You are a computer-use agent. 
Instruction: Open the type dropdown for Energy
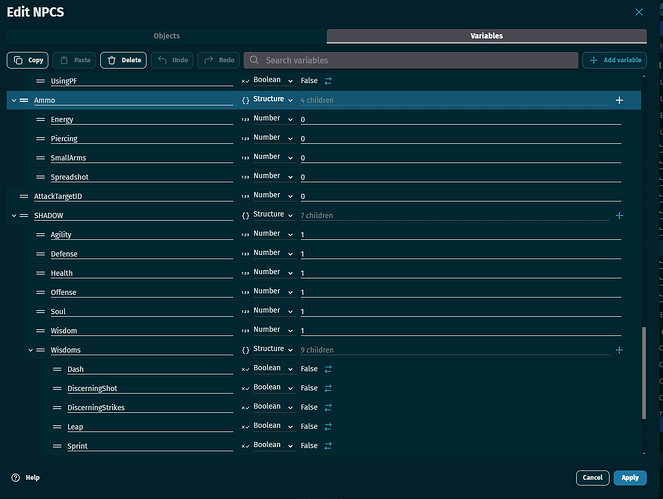pos(273,119)
